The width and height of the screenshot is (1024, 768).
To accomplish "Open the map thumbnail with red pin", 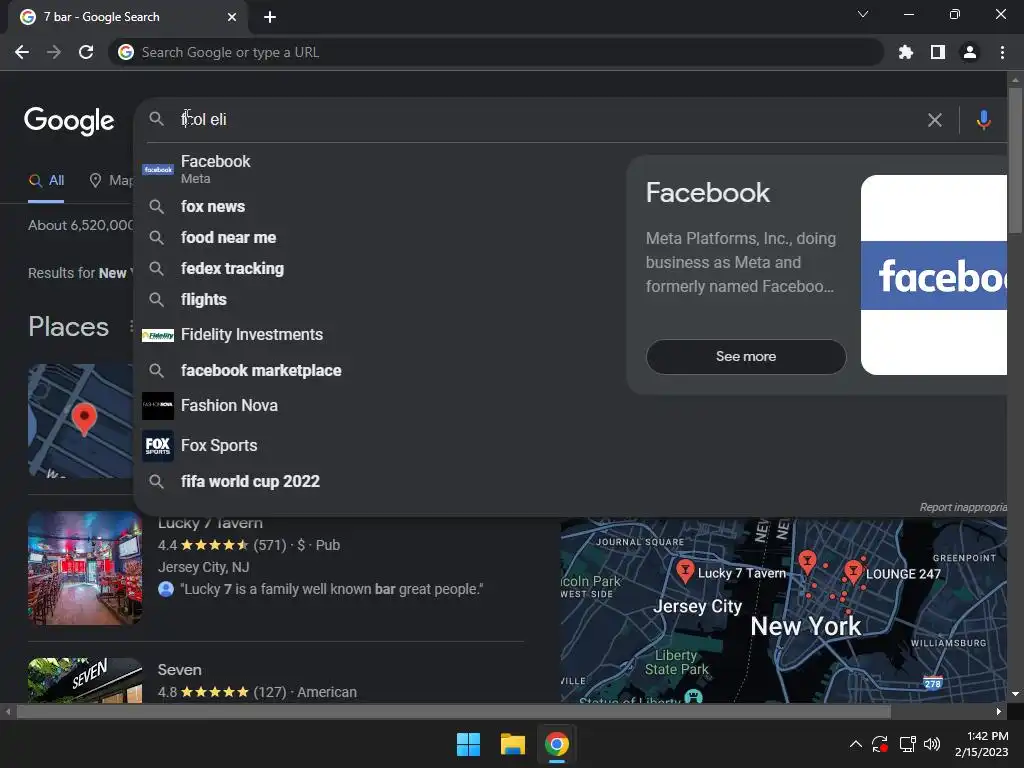I will (81, 421).
